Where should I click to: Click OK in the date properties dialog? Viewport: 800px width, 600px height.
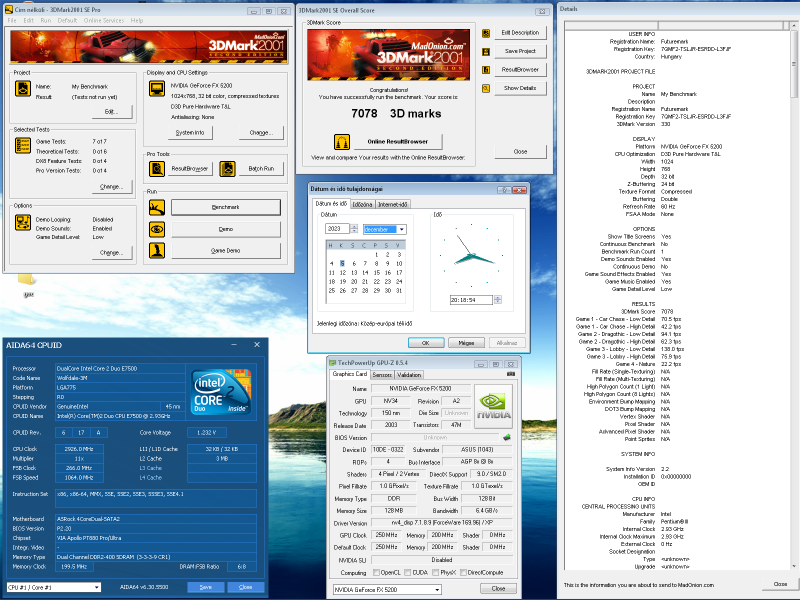click(426, 343)
